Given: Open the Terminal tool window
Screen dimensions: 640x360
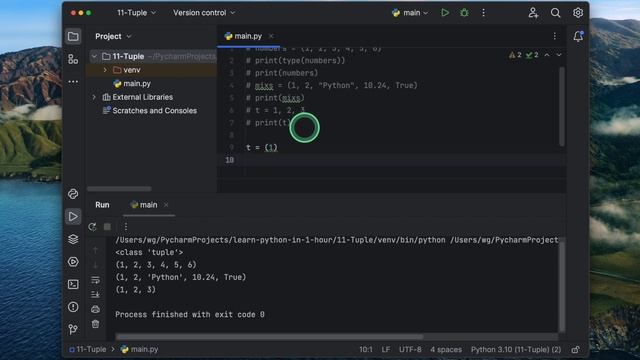Looking at the screenshot, I should click(x=73, y=284).
